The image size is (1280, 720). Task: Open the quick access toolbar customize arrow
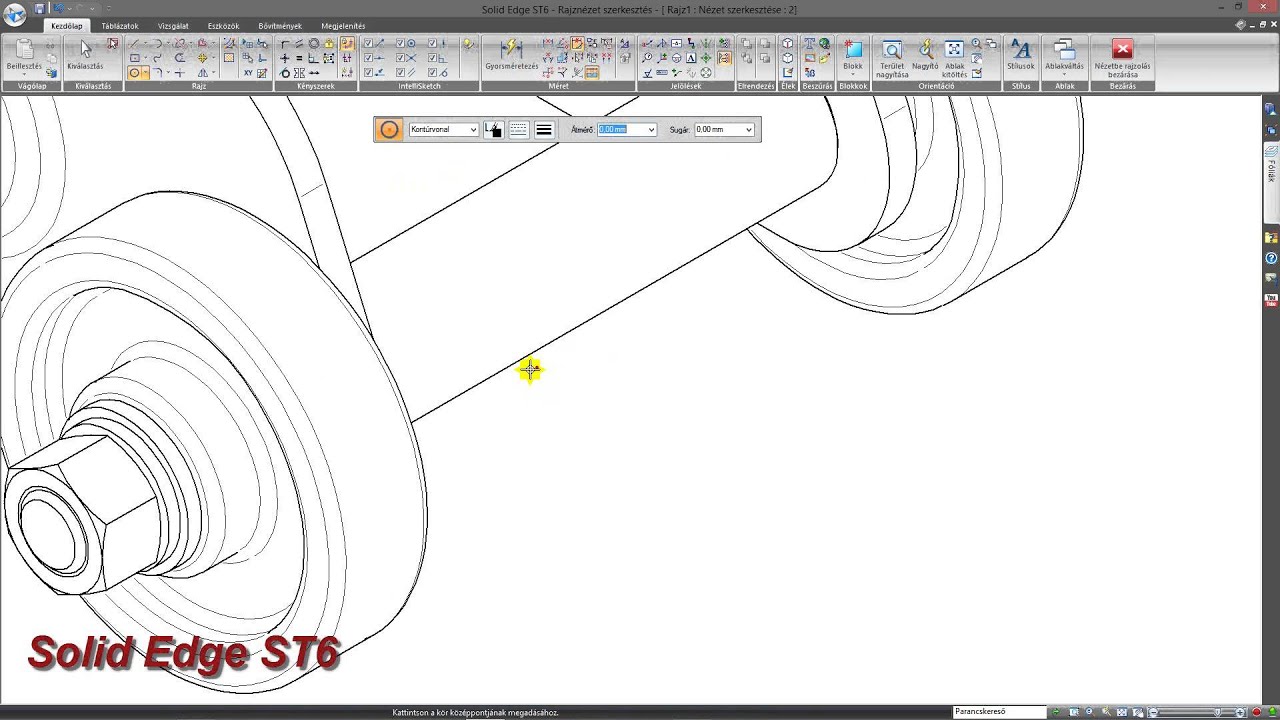click(x=109, y=8)
